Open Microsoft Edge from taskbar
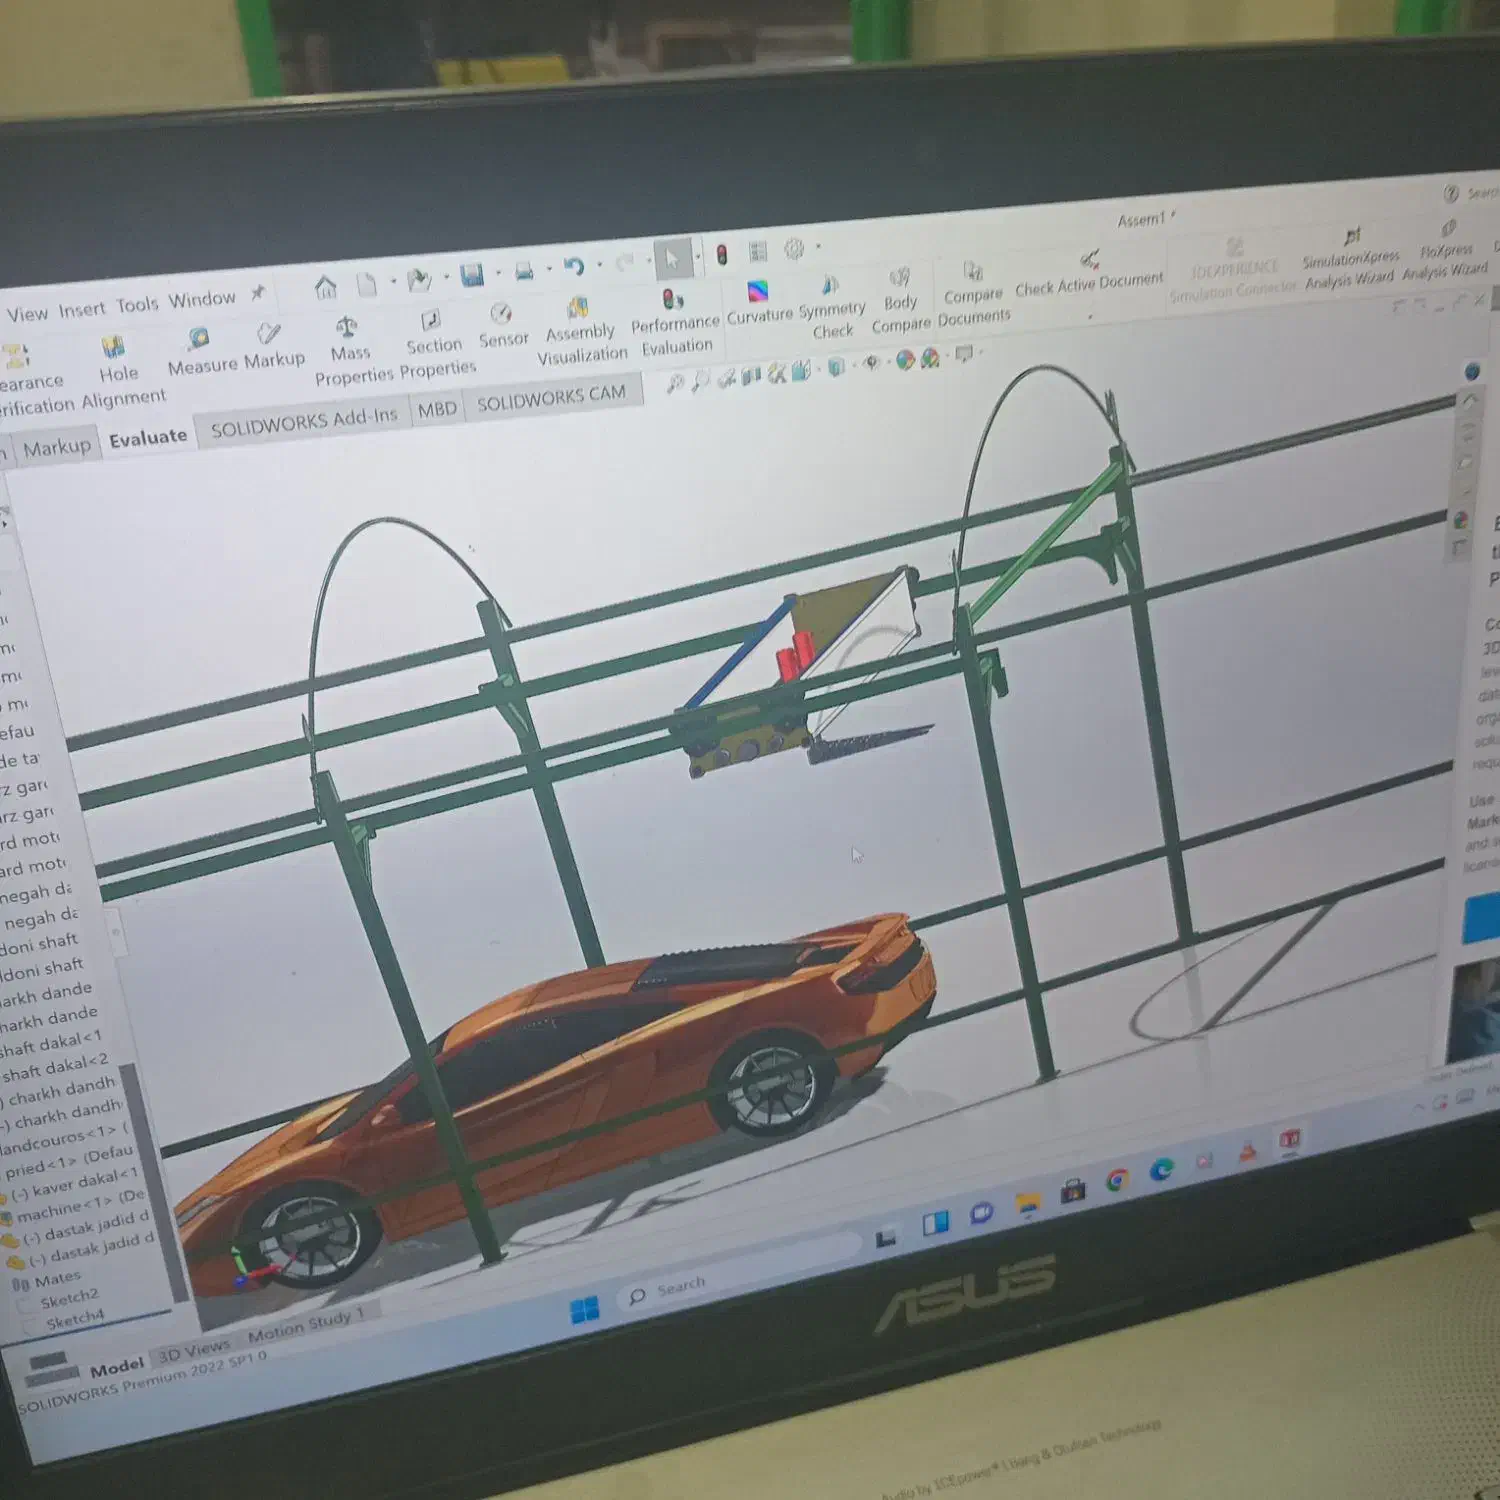This screenshot has height=1500, width=1500. pos(1161,1168)
